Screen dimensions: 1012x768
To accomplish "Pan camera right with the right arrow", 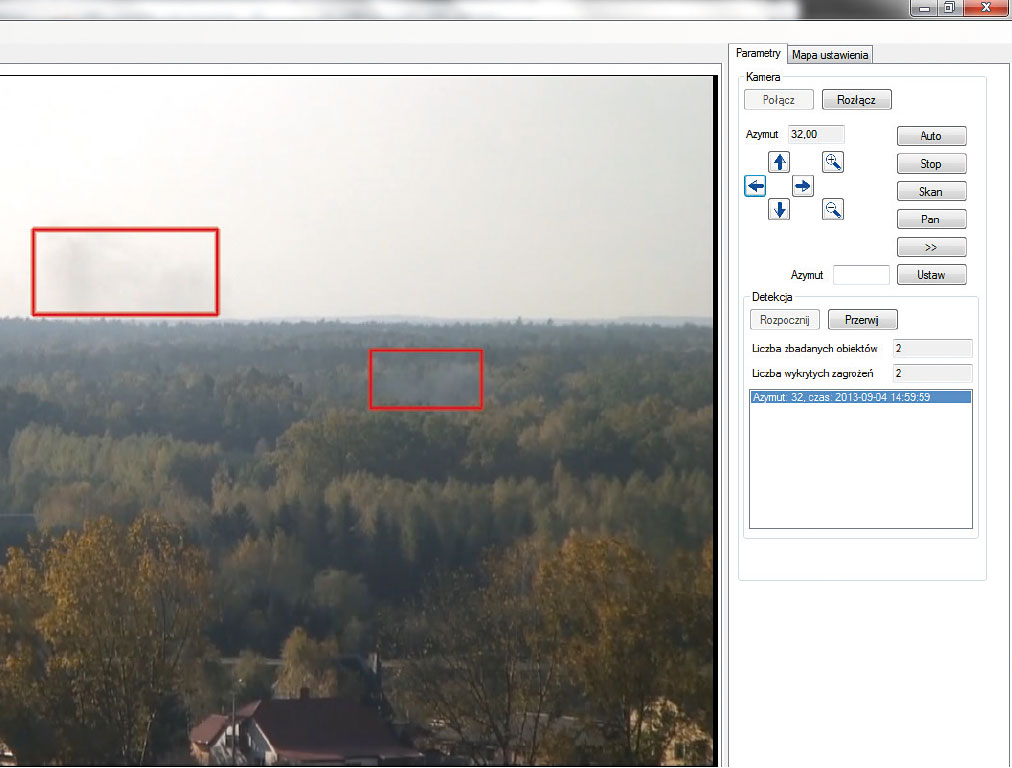I will click(x=802, y=186).
